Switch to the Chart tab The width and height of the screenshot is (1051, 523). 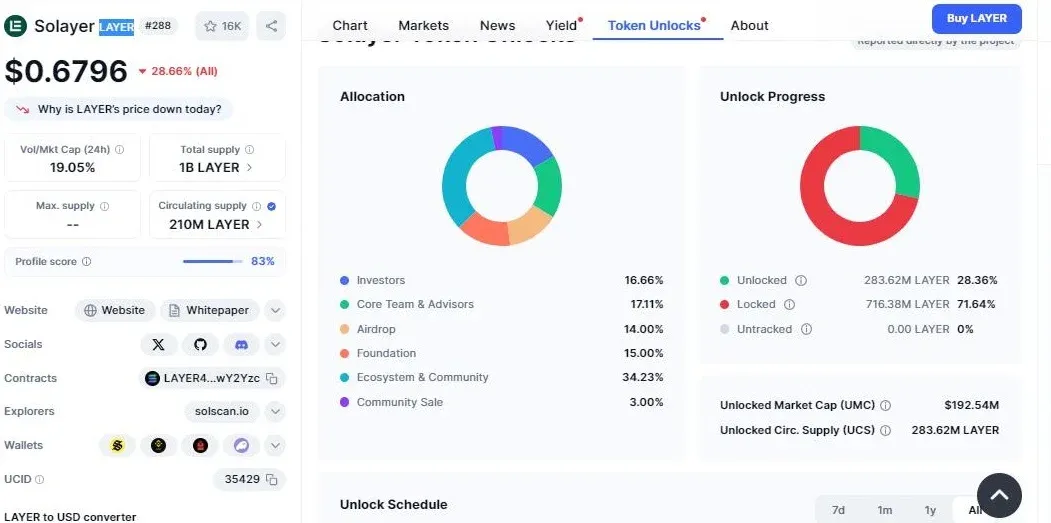[350, 25]
